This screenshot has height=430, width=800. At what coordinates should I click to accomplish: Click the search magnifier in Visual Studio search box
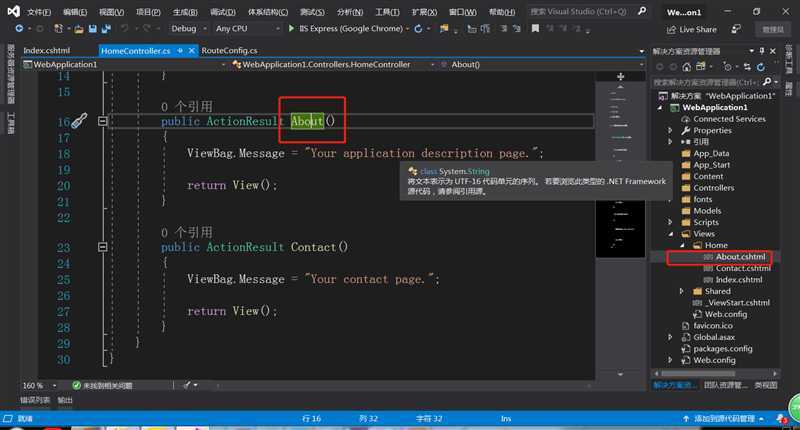point(642,11)
